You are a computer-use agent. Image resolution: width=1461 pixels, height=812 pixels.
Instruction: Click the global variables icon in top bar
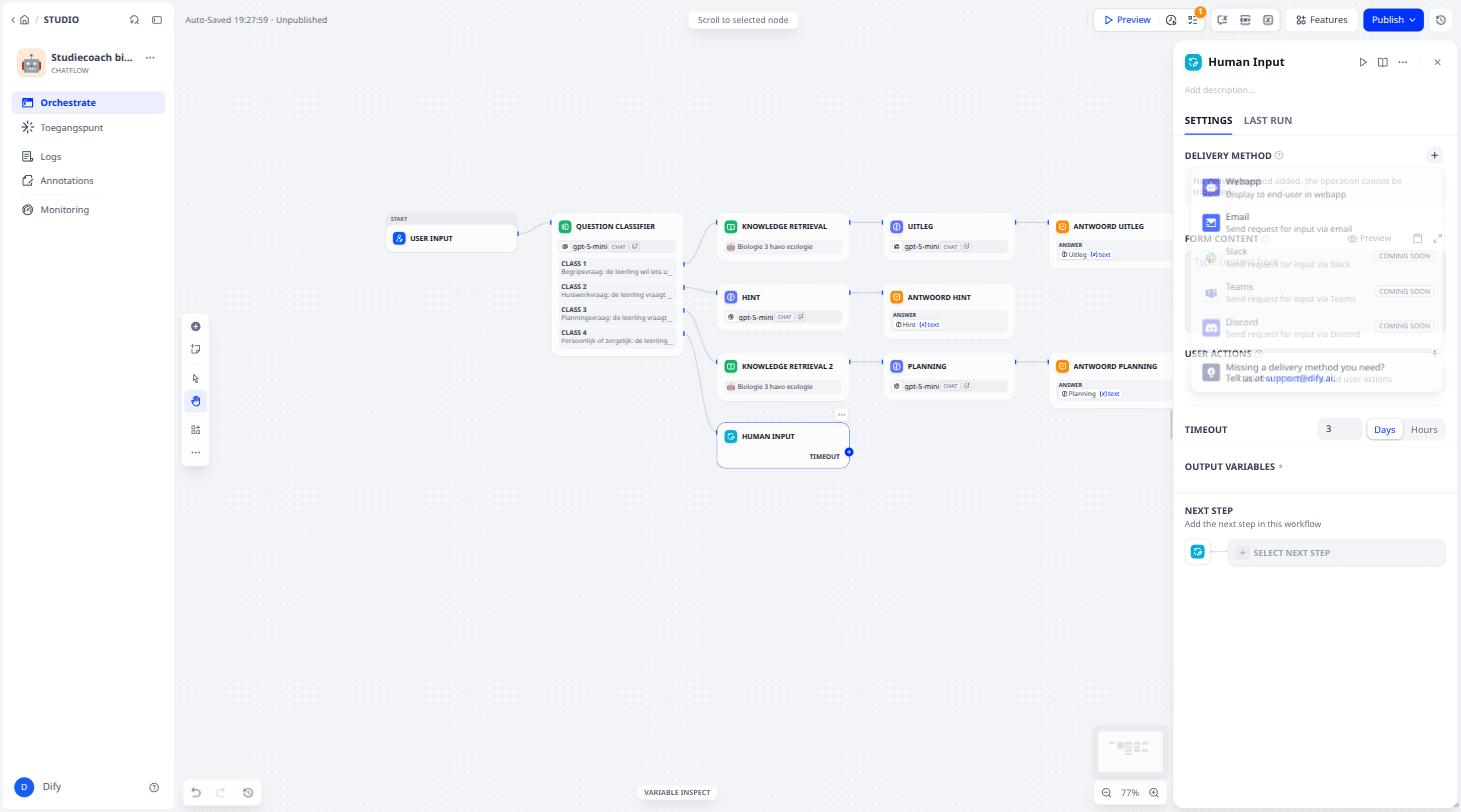click(1268, 20)
